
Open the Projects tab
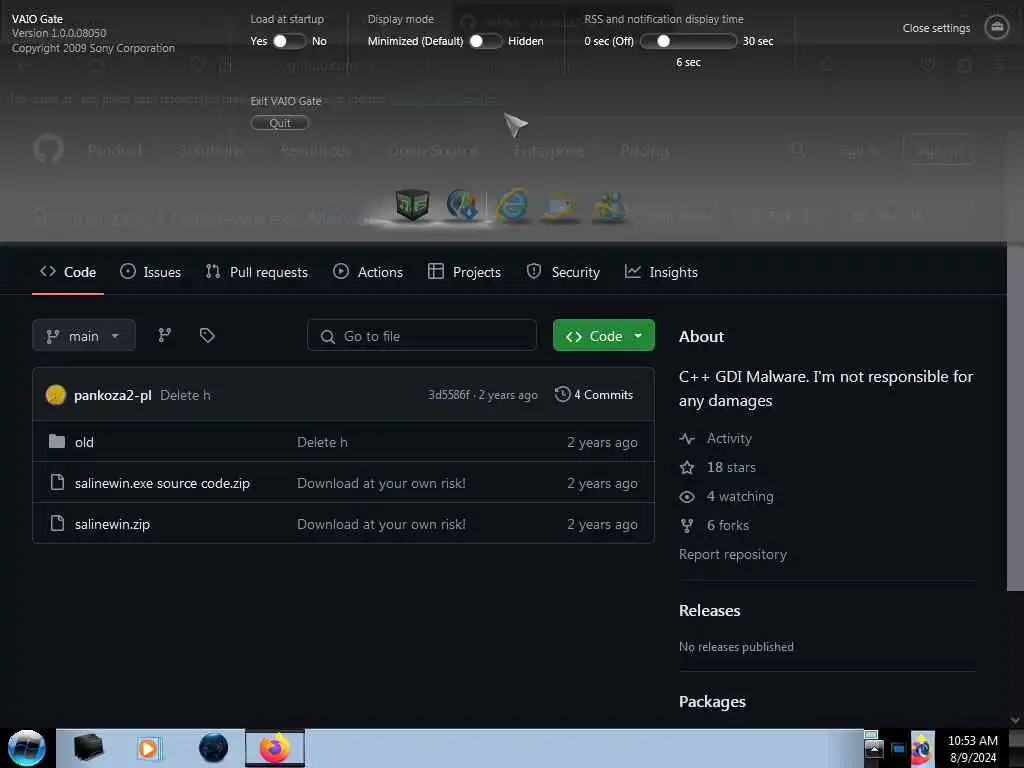(x=464, y=272)
